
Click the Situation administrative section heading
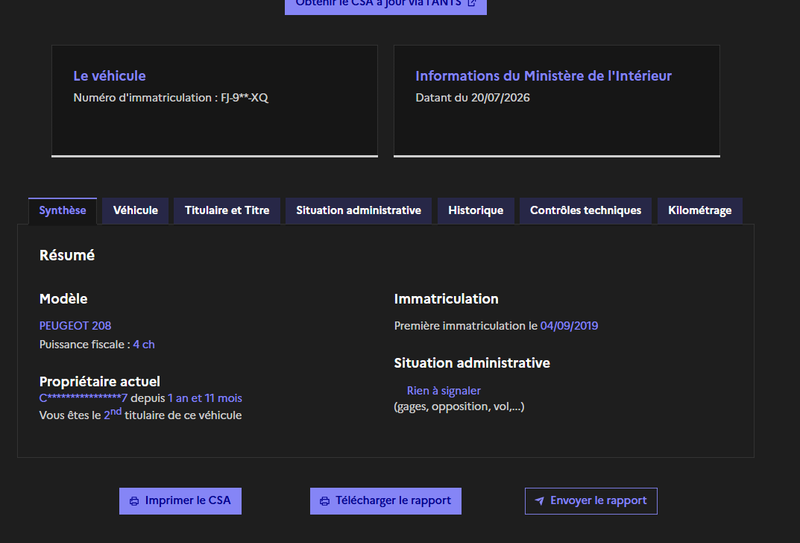[472, 363]
